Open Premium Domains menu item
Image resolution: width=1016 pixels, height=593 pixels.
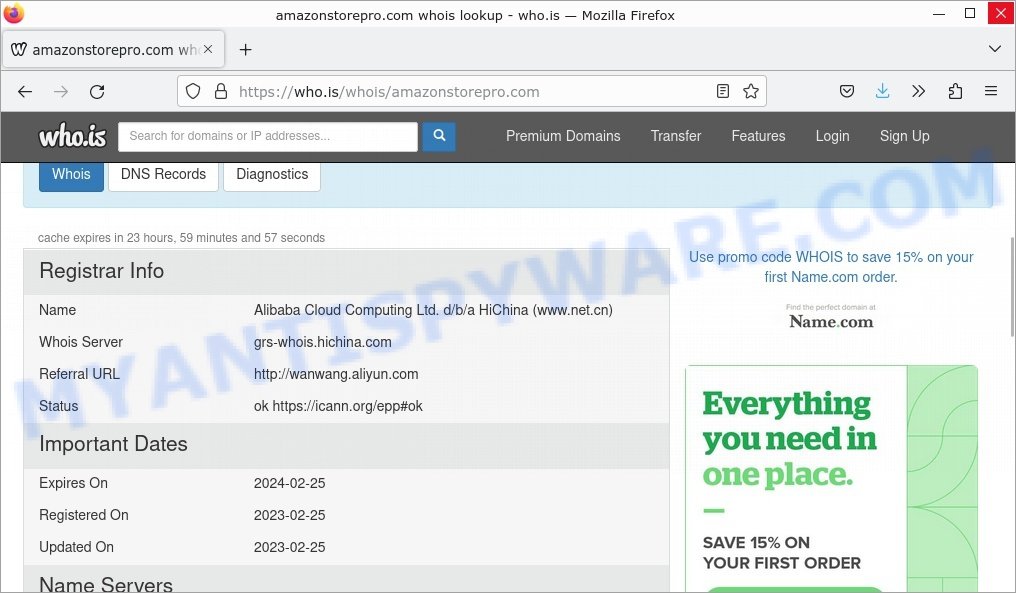click(563, 136)
